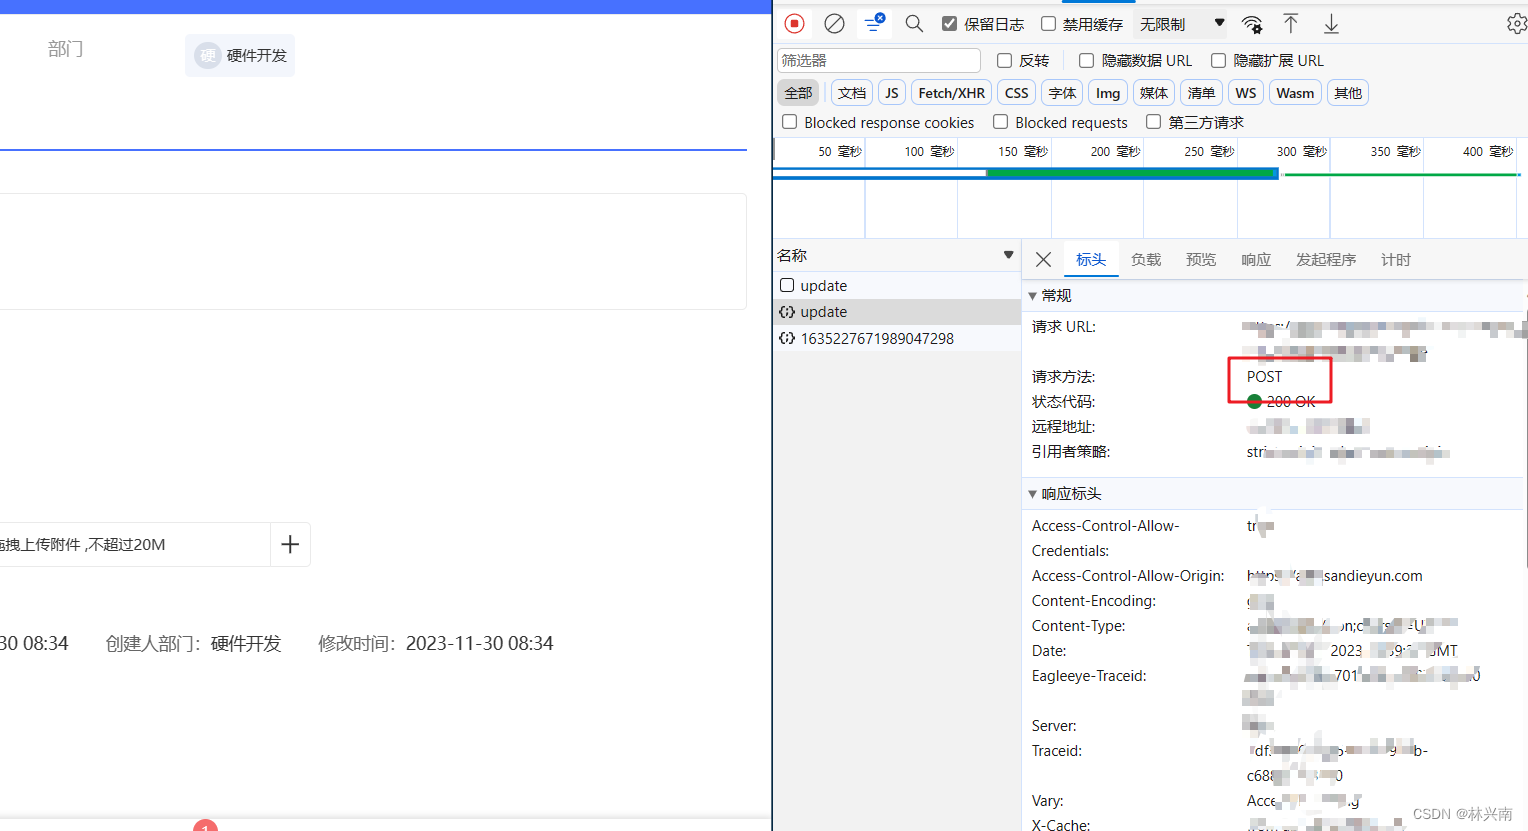Click the 硬件开发 department avatar icon
1528x831 pixels.
tap(207, 55)
